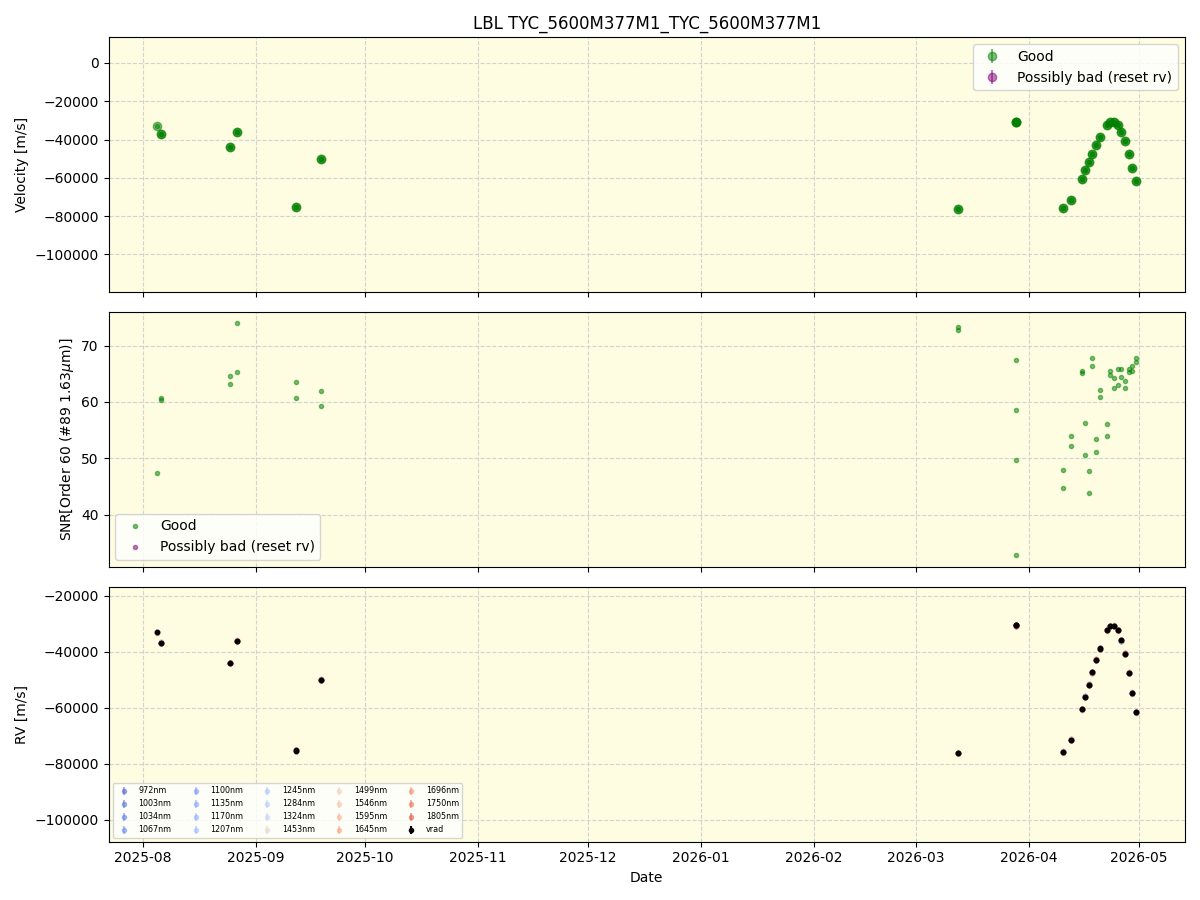Click the 1245nm legend marker
The image size is (1200, 900).
pos(267,791)
